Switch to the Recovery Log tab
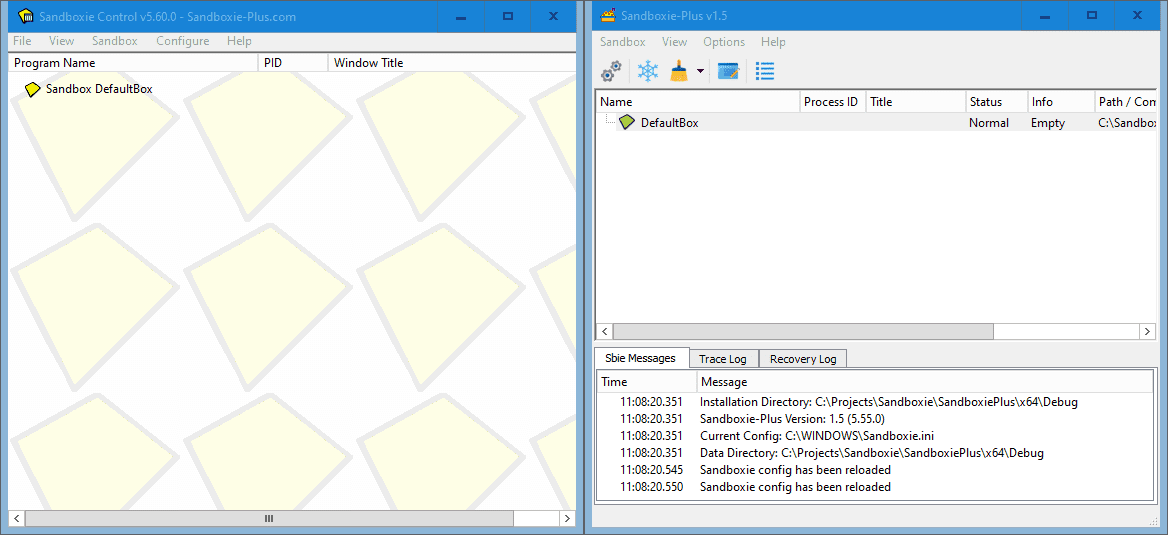 (x=802, y=359)
